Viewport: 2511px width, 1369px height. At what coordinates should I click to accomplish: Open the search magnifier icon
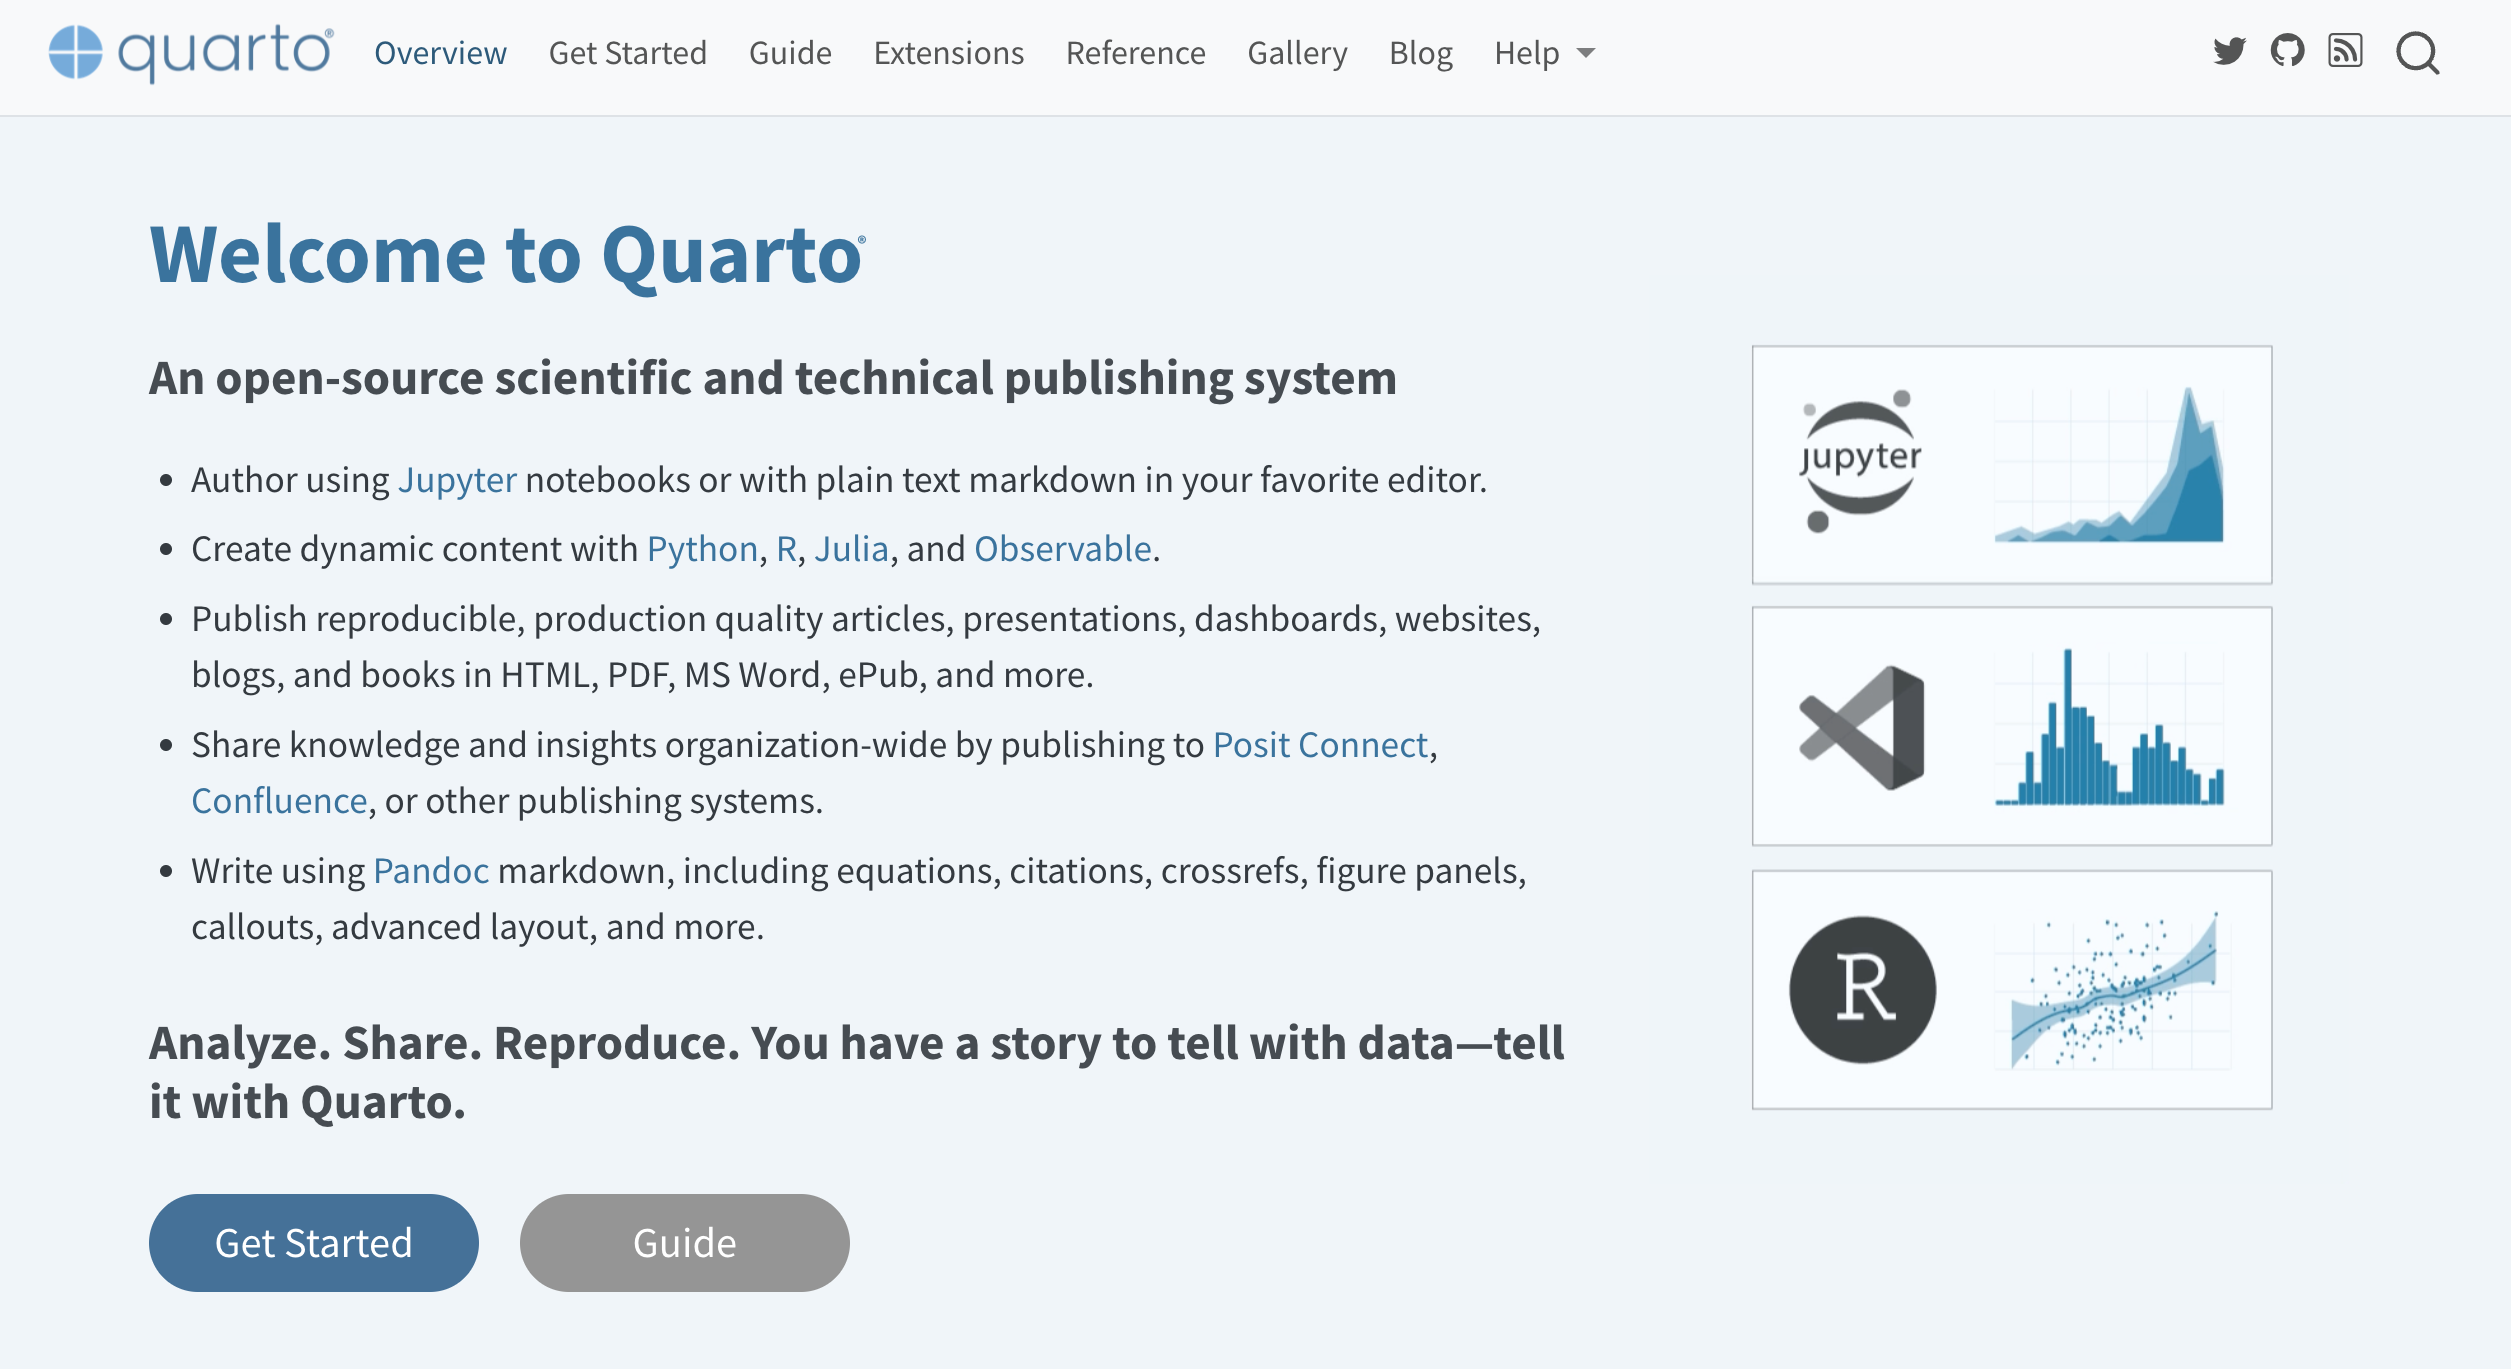point(2417,53)
